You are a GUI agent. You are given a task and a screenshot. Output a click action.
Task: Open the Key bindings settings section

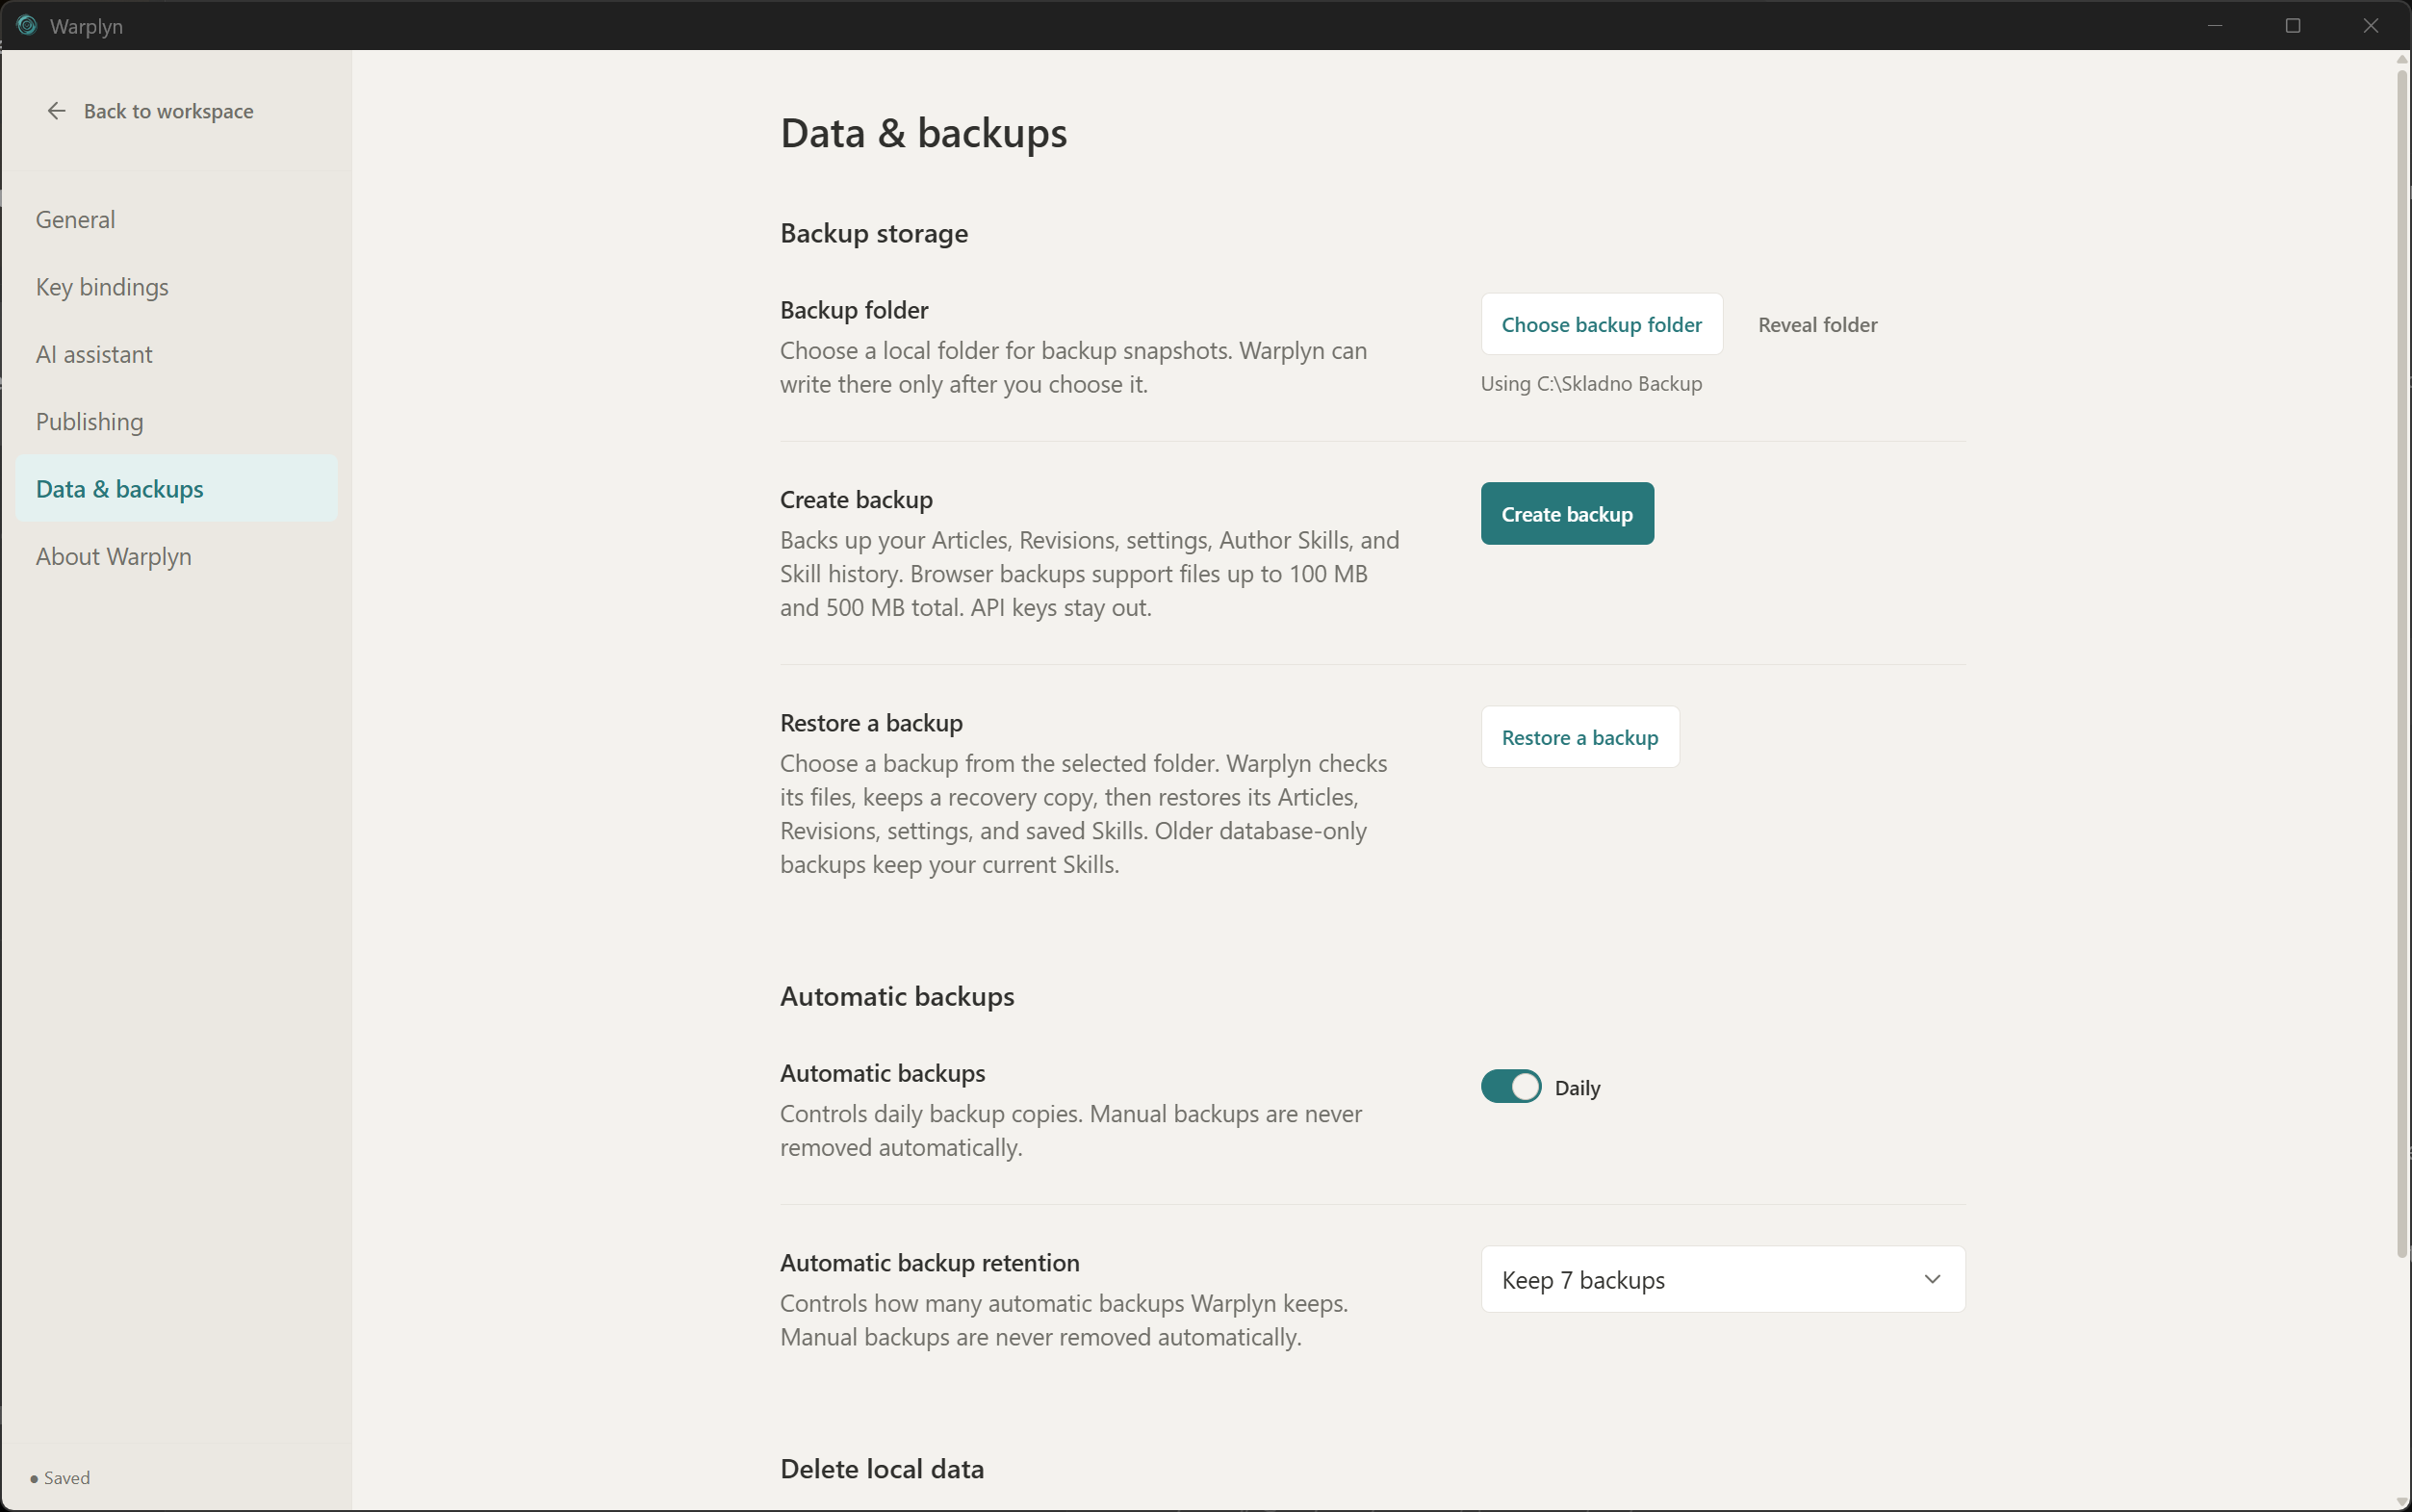[x=176, y=287]
